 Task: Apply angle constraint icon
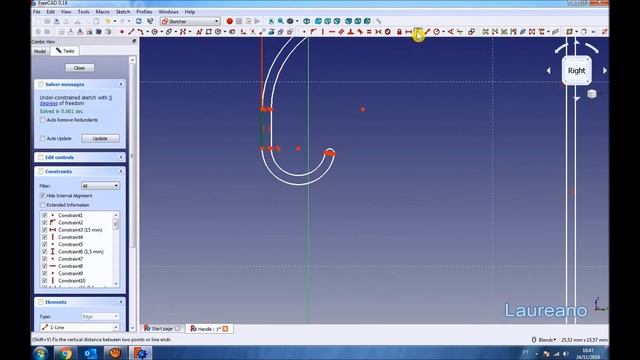point(451,31)
